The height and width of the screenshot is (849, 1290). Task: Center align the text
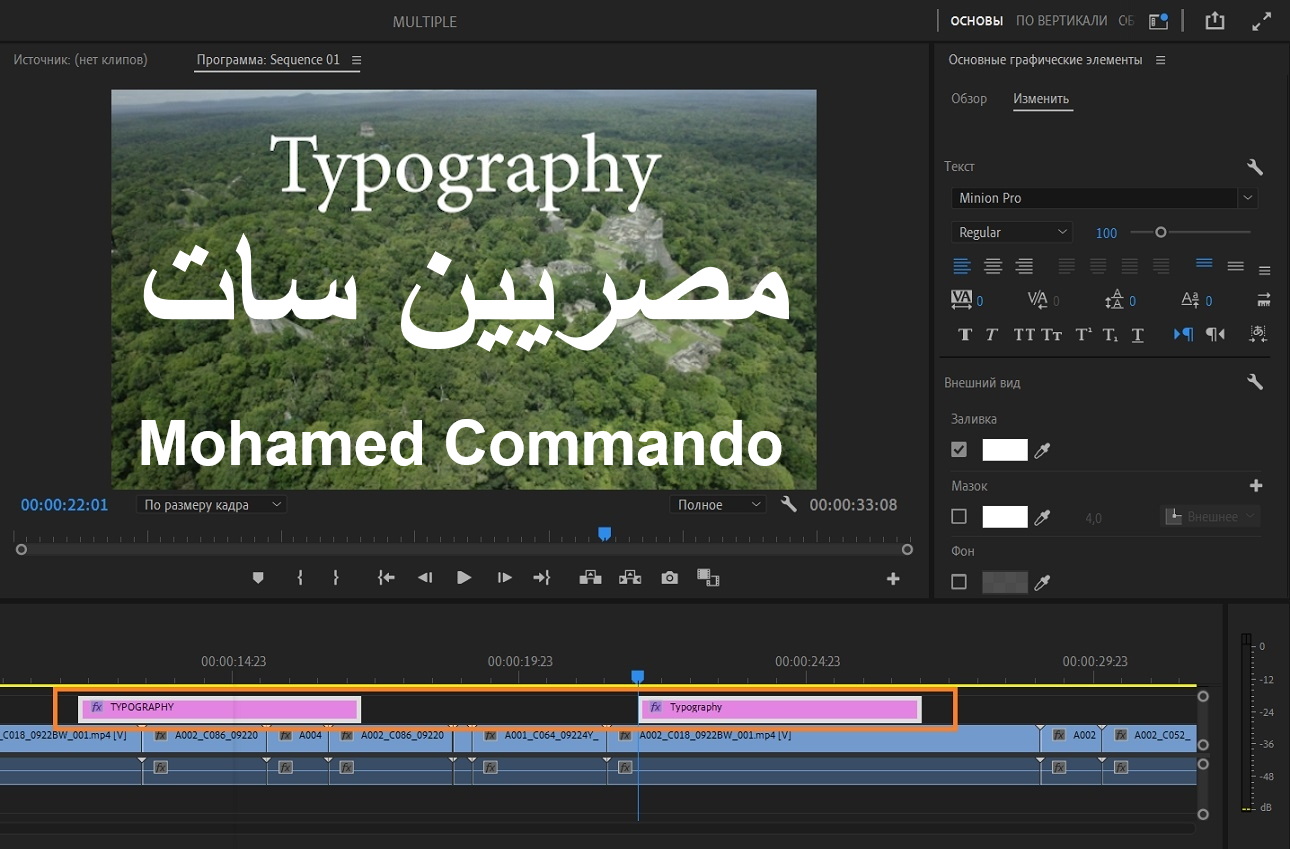point(993,266)
